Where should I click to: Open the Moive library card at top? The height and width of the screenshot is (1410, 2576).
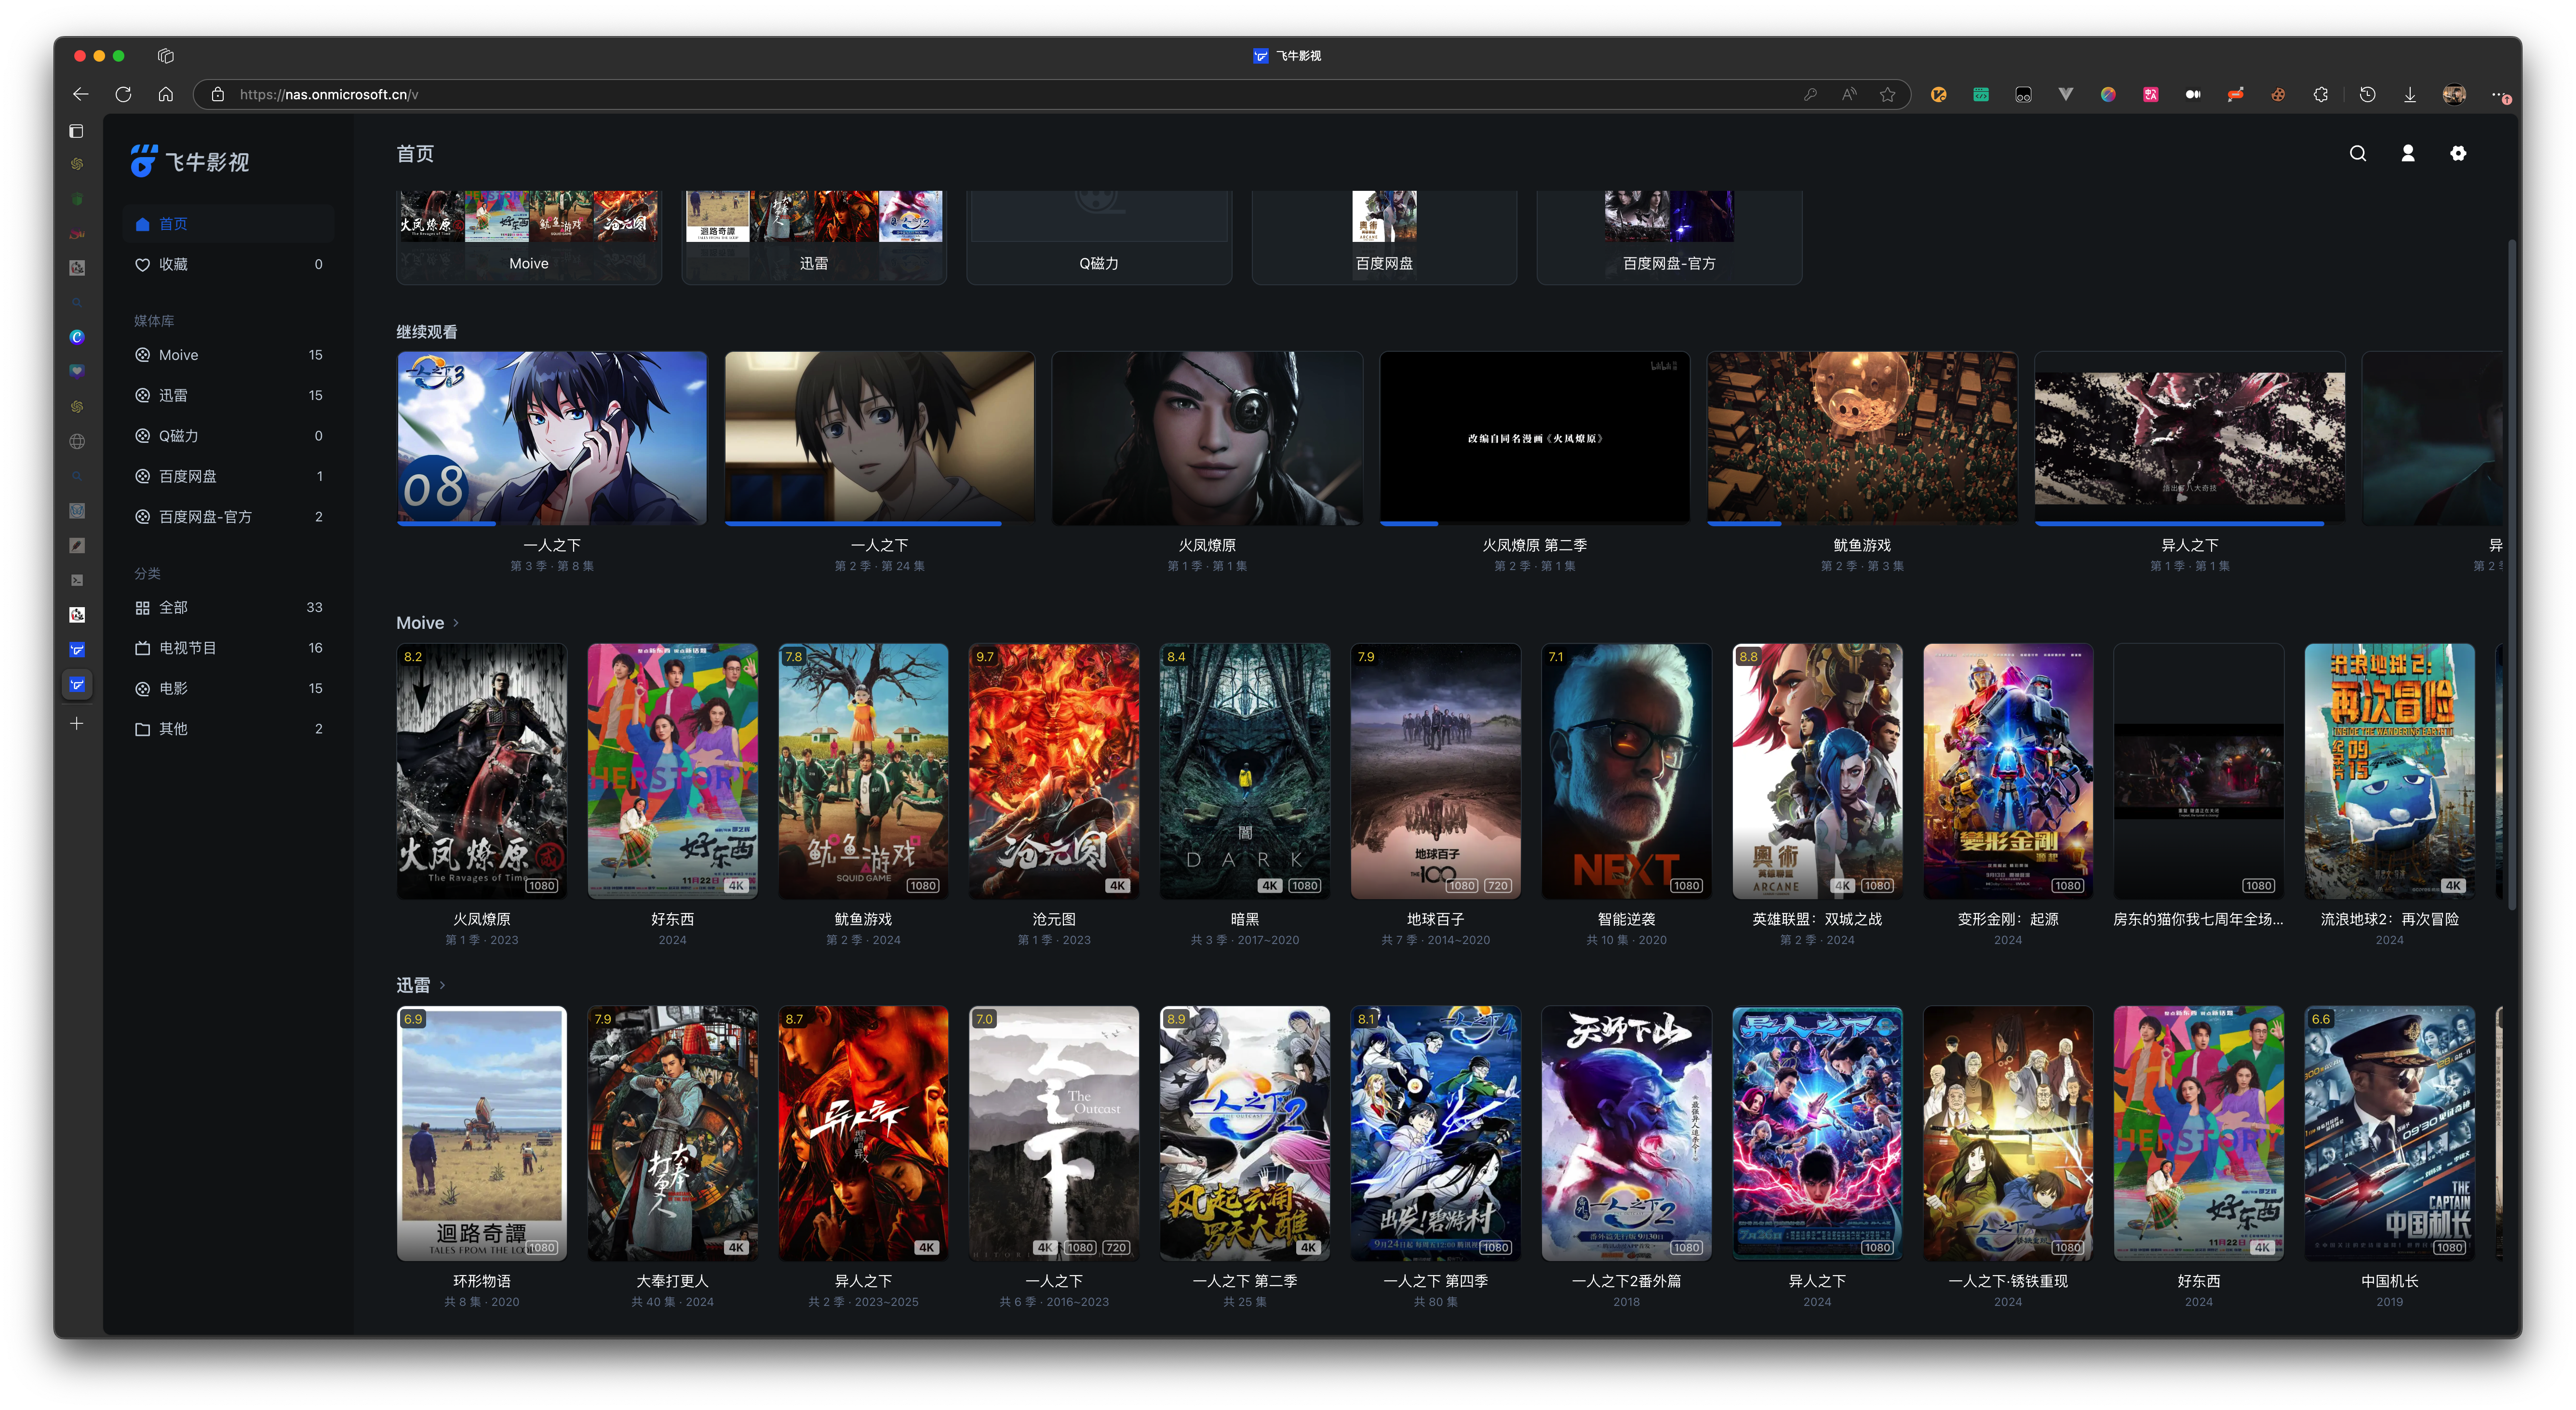click(529, 237)
